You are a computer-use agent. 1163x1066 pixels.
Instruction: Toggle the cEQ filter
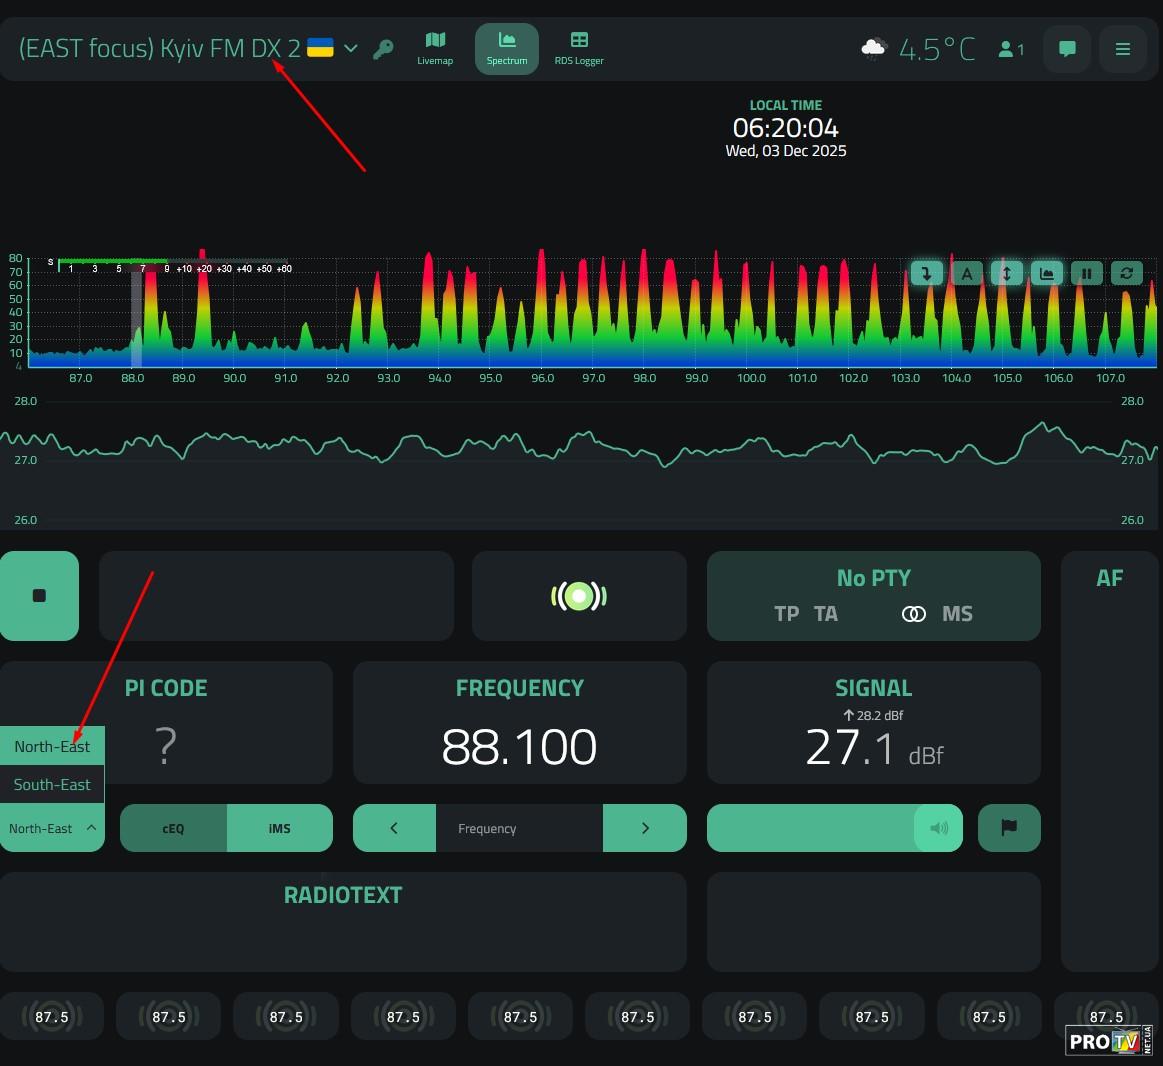point(173,828)
